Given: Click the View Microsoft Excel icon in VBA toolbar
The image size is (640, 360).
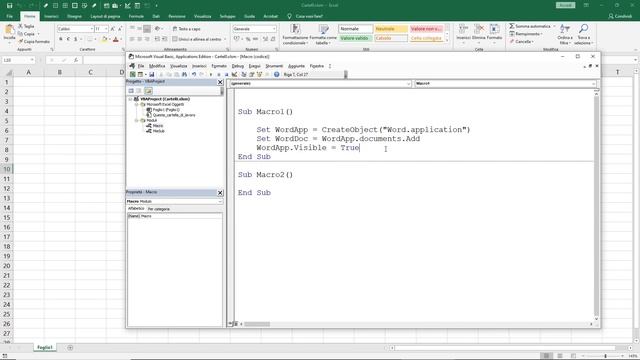Looking at the screenshot, I should [133, 74].
